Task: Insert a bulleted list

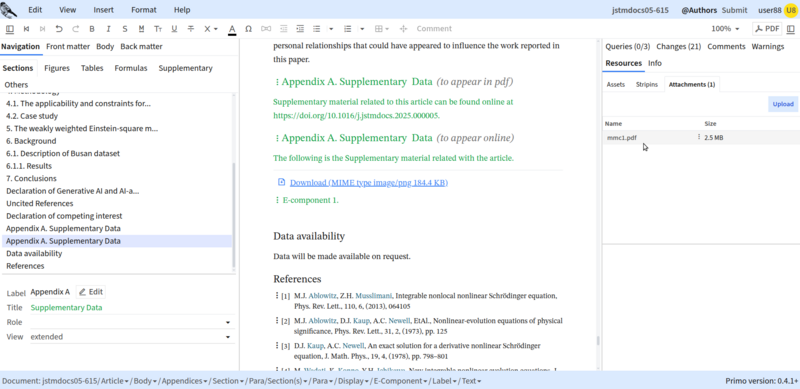Action: point(317,29)
